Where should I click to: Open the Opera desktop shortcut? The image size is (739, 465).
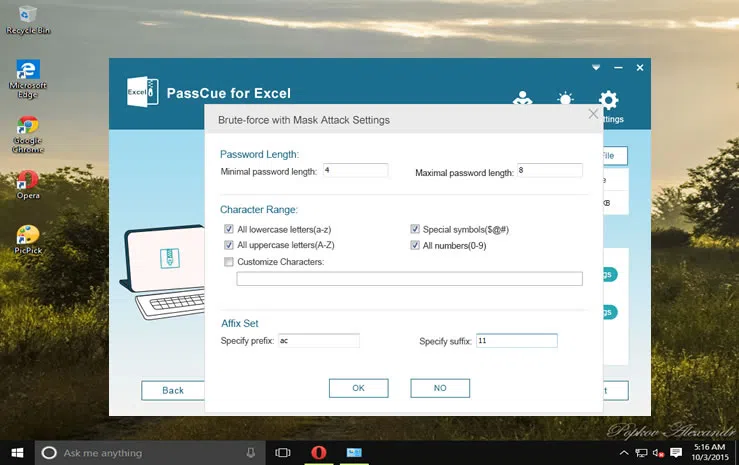[x=27, y=185]
